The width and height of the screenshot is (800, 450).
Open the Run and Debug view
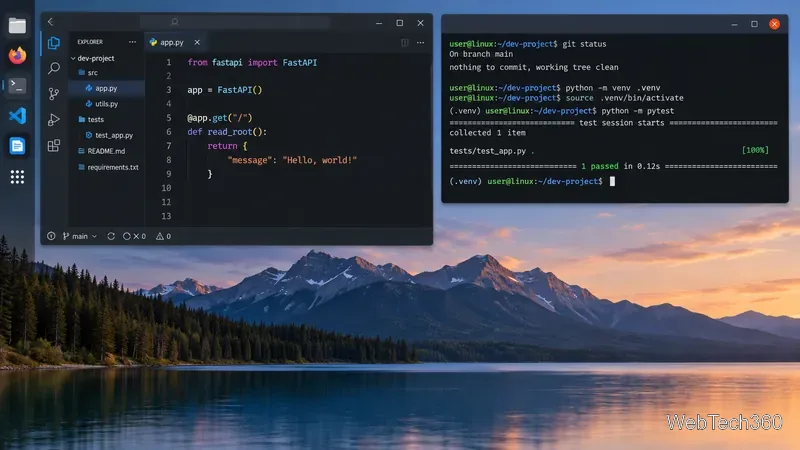click(54, 119)
